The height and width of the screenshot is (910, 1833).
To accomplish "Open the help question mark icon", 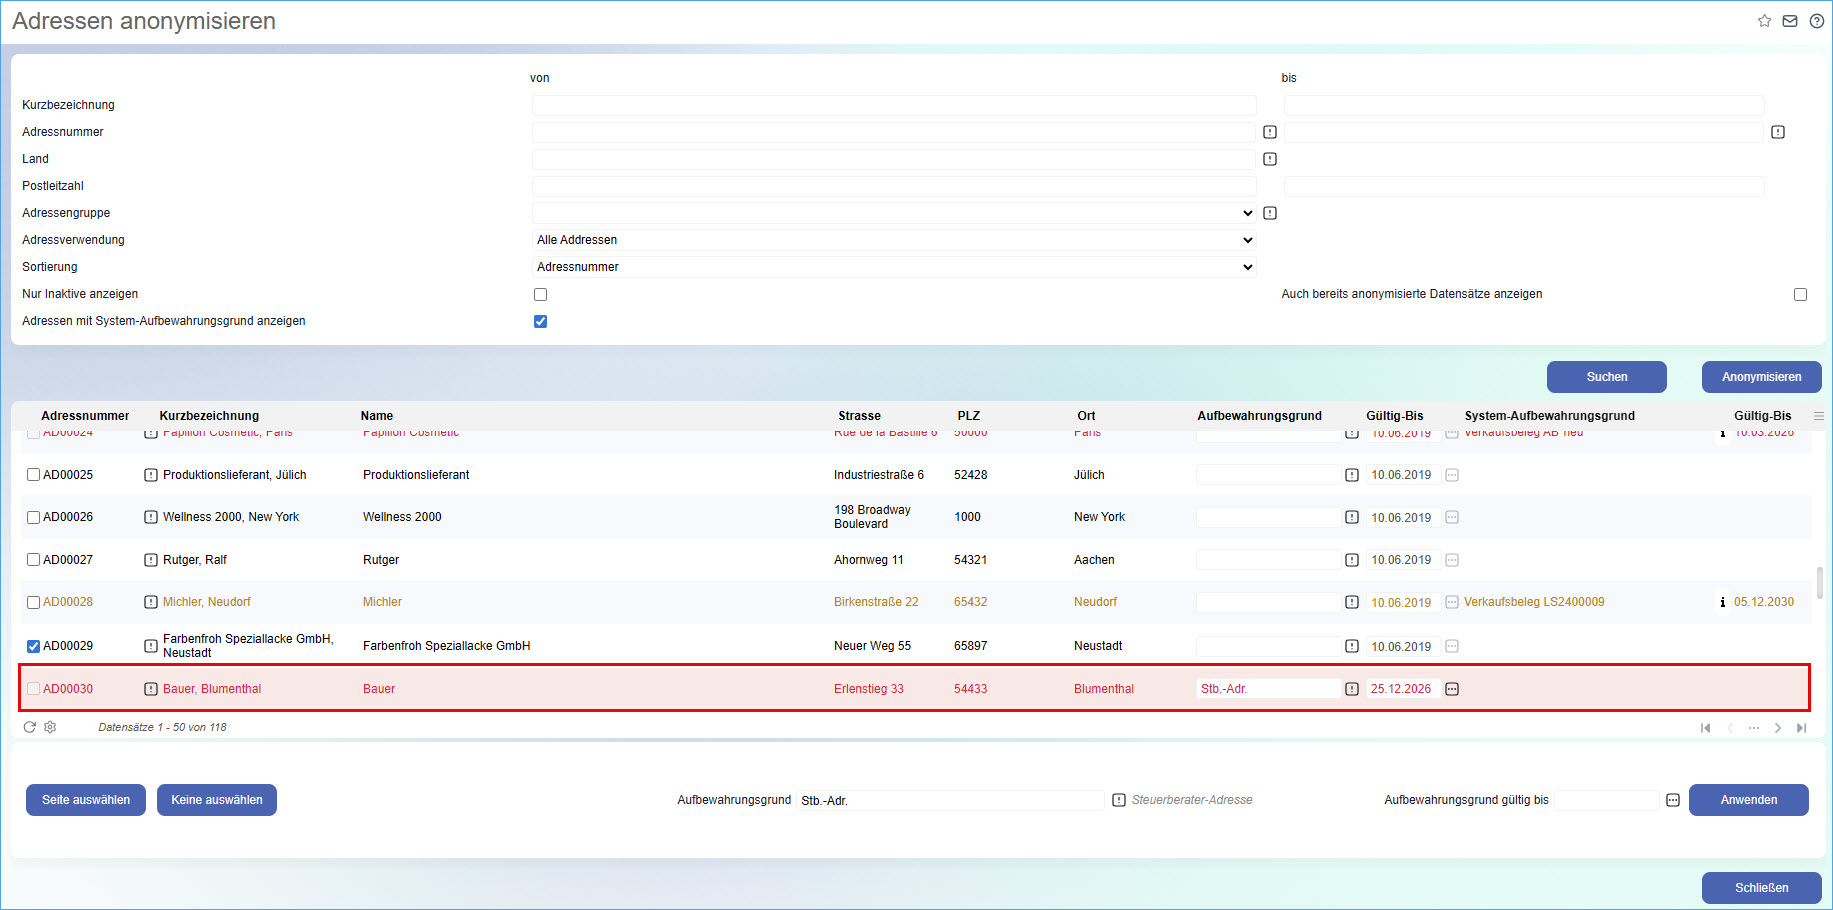I will tap(1817, 21).
